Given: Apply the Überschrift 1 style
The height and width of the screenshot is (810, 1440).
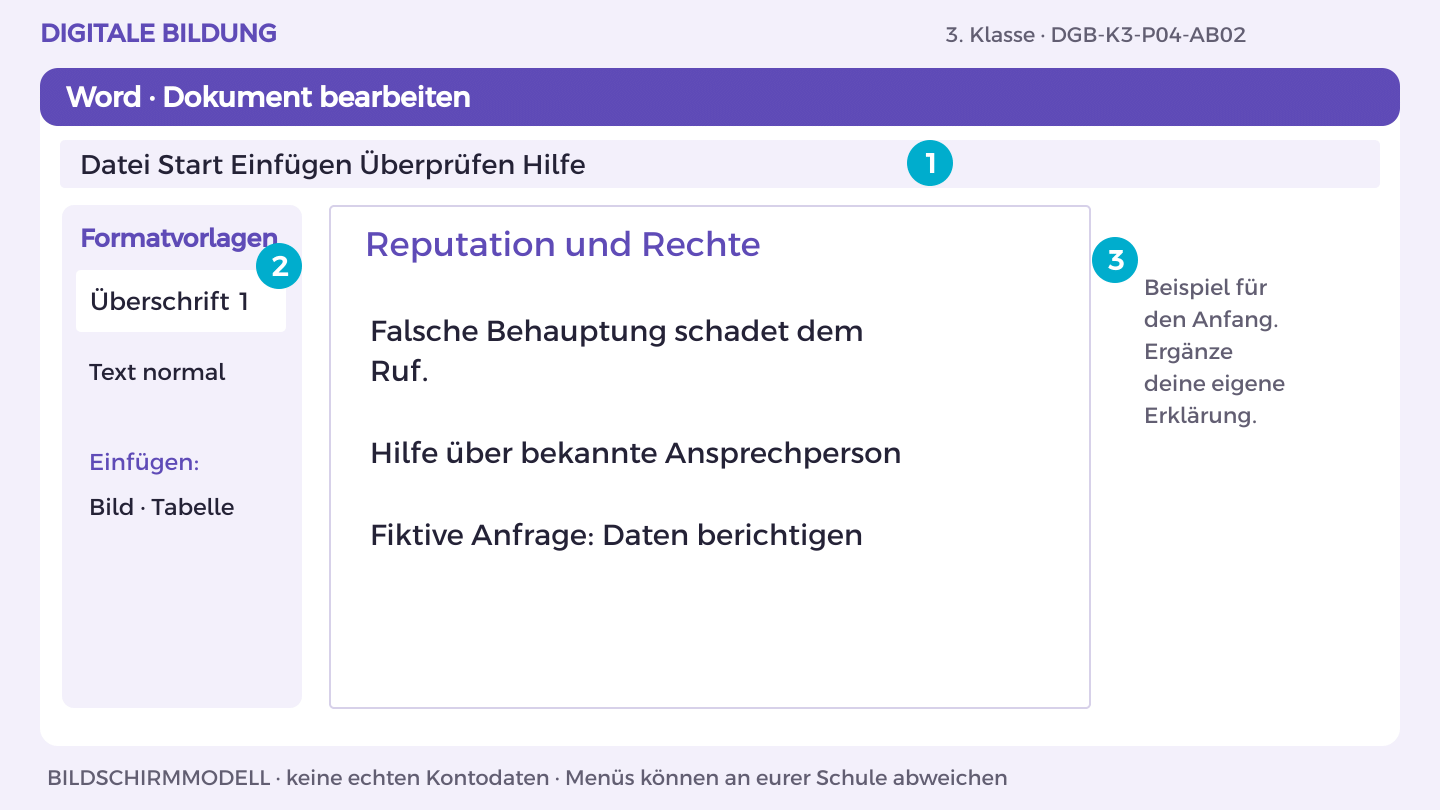Looking at the screenshot, I should [181, 301].
